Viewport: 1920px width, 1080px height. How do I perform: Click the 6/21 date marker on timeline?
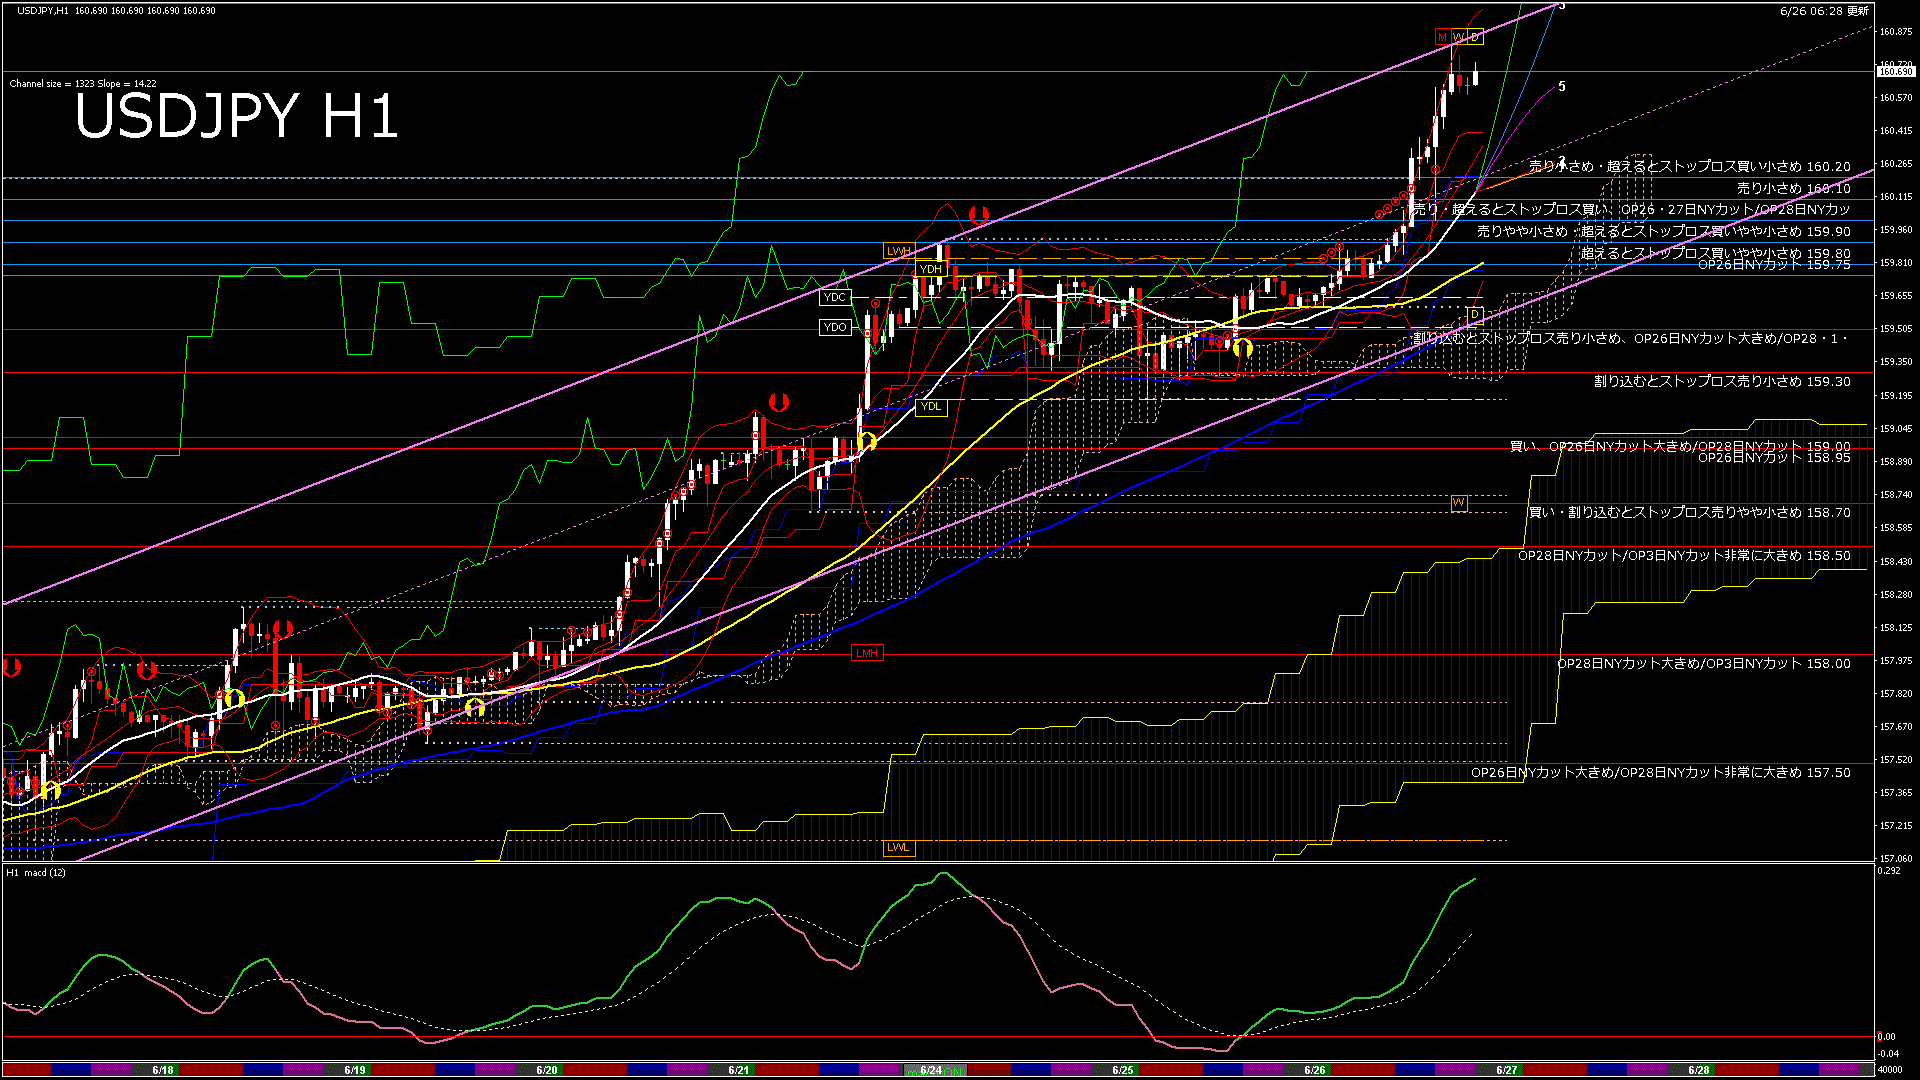(738, 1070)
